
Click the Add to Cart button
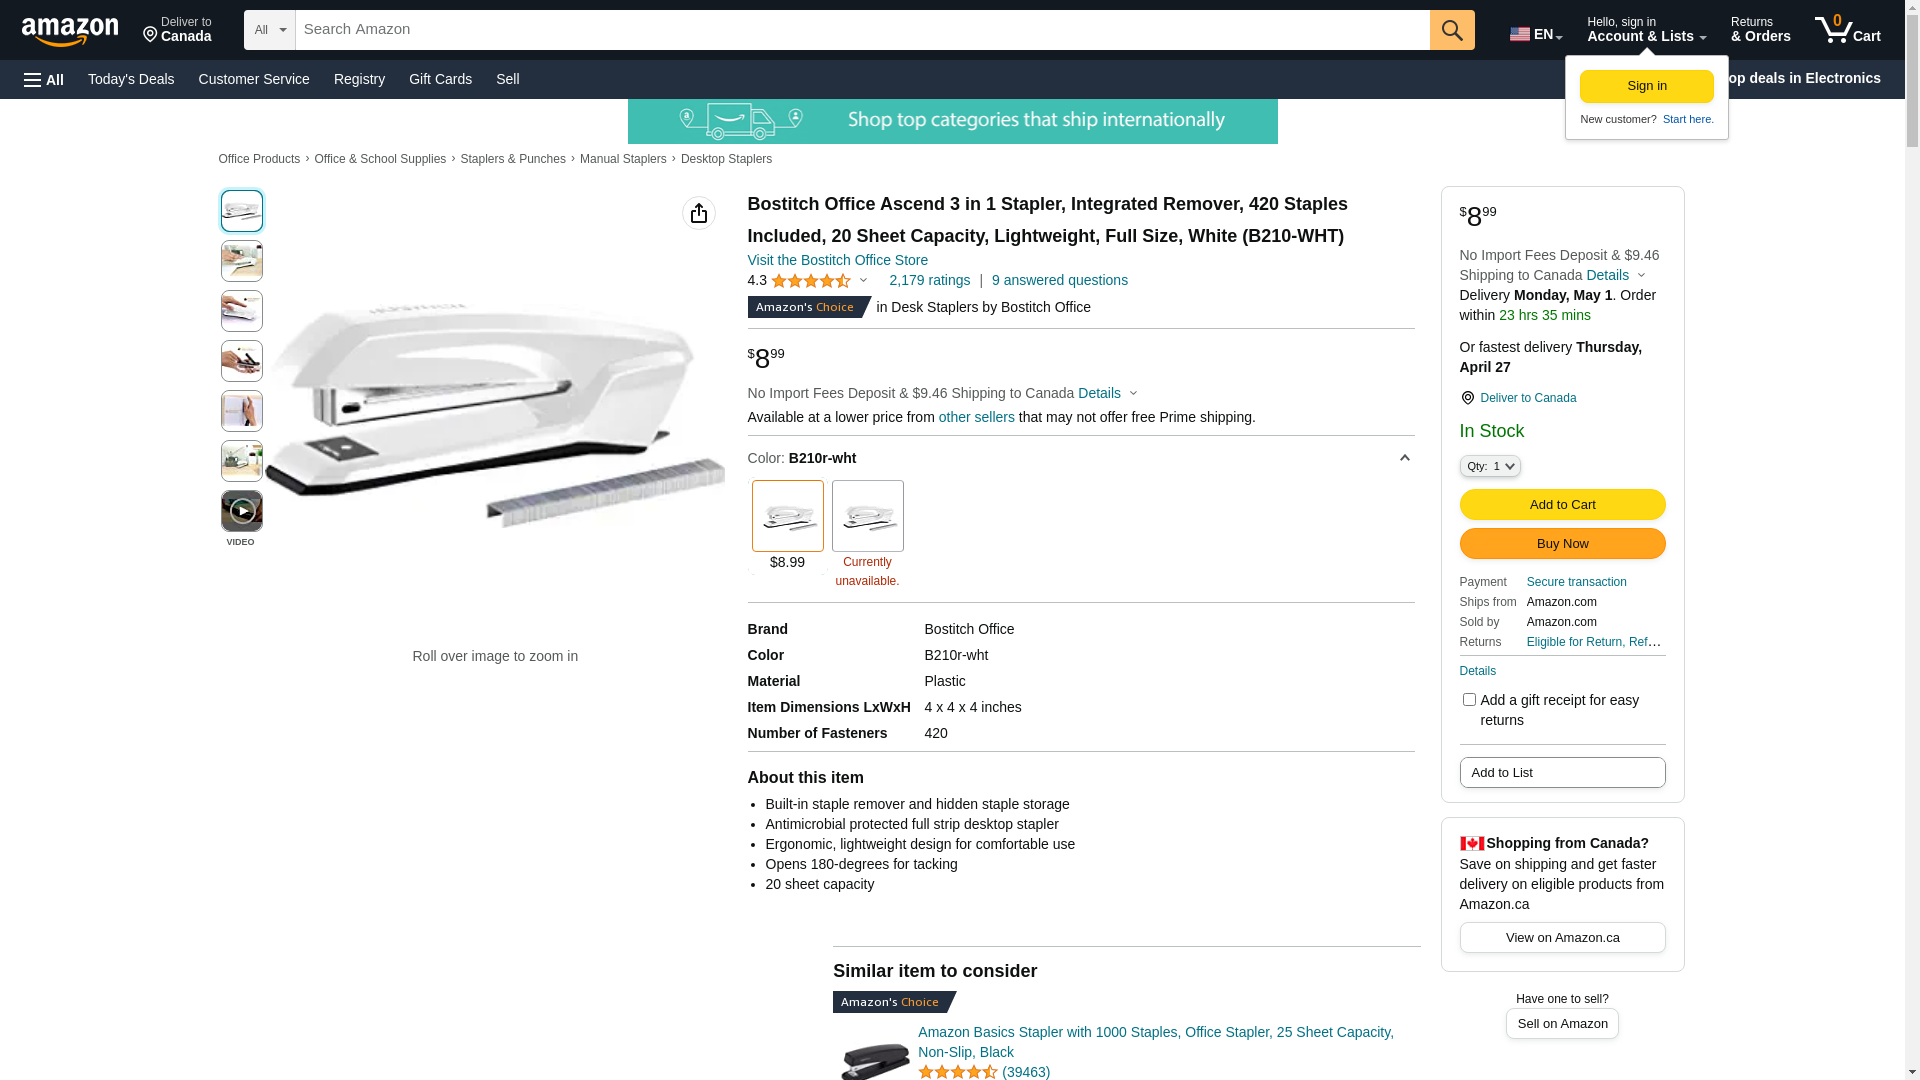coord(1562,505)
